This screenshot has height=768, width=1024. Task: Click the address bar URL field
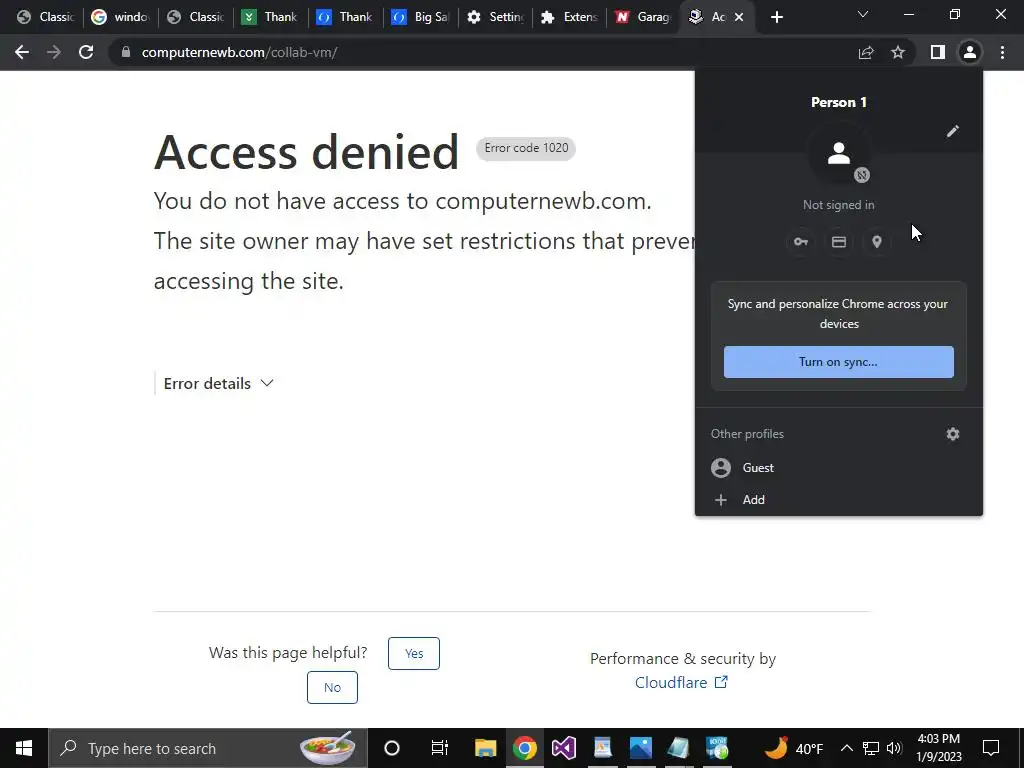[x=238, y=52]
